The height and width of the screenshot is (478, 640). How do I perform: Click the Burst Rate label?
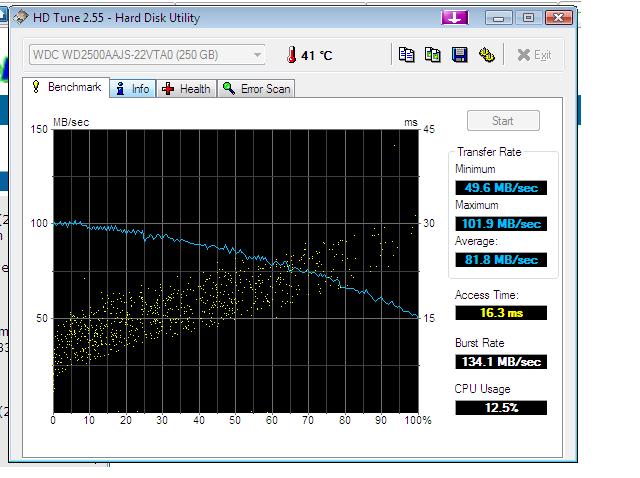tap(480, 343)
